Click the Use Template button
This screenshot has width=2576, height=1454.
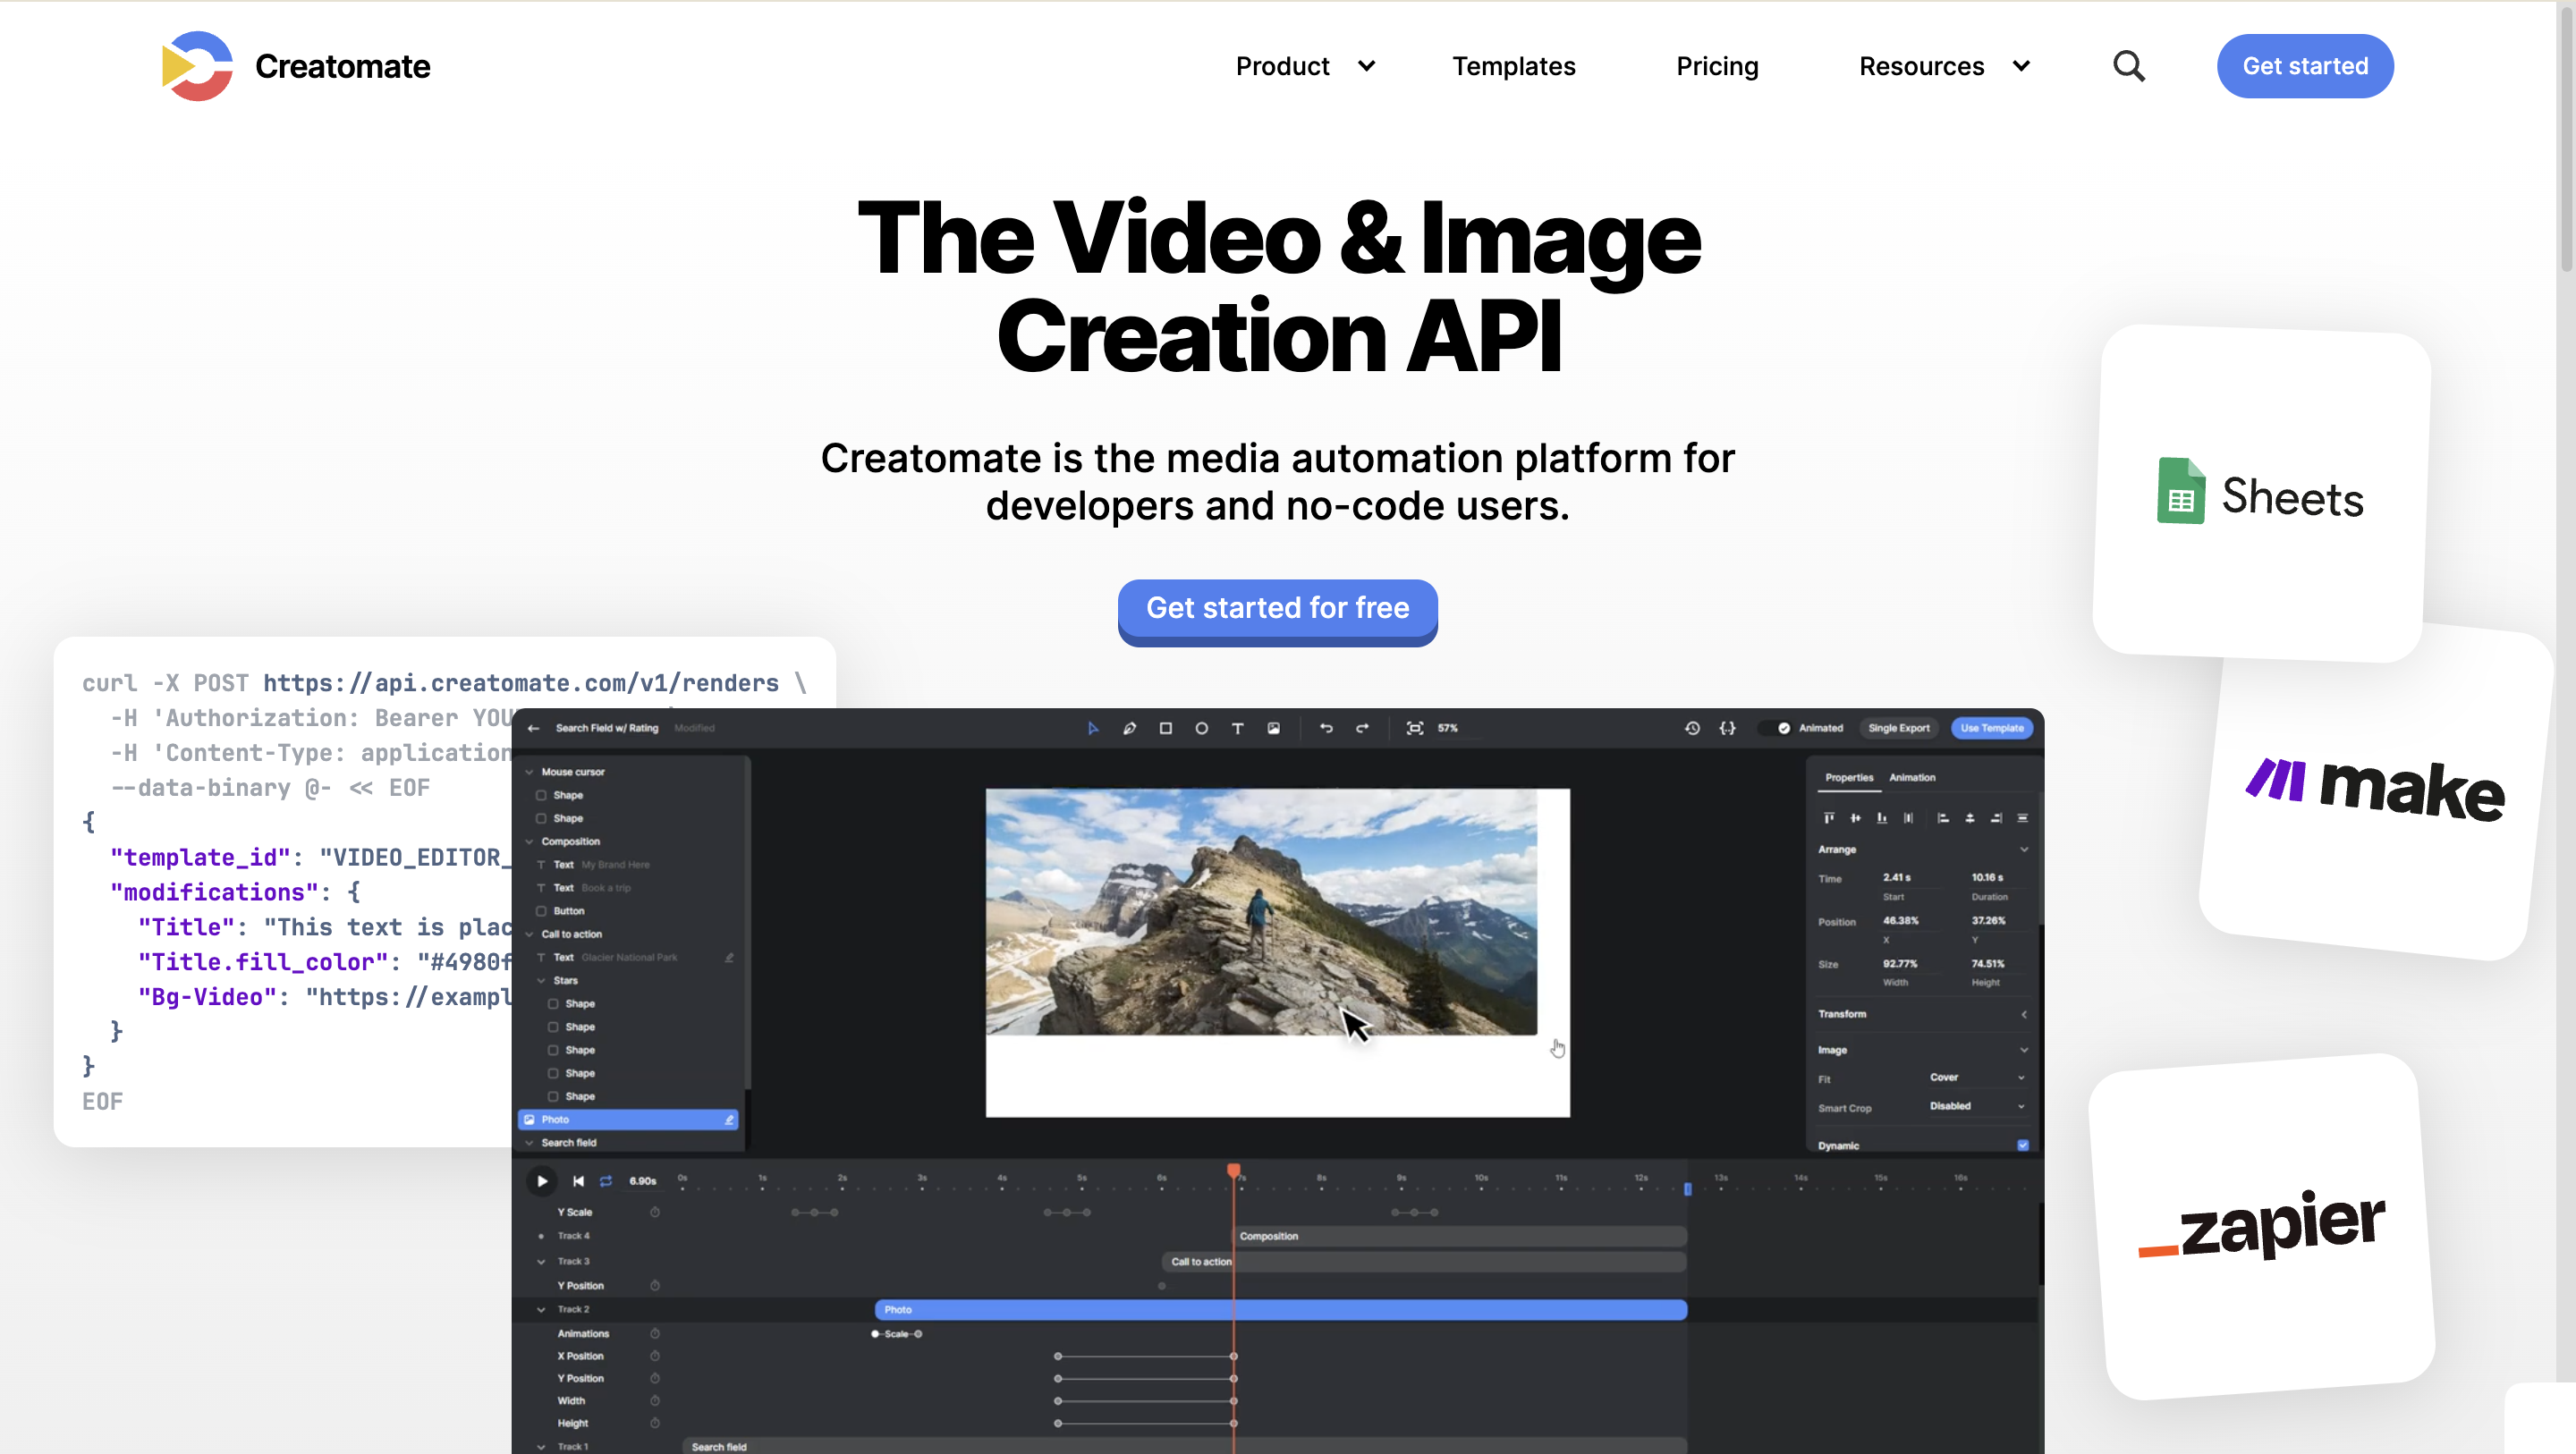pyautogui.click(x=1991, y=728)
